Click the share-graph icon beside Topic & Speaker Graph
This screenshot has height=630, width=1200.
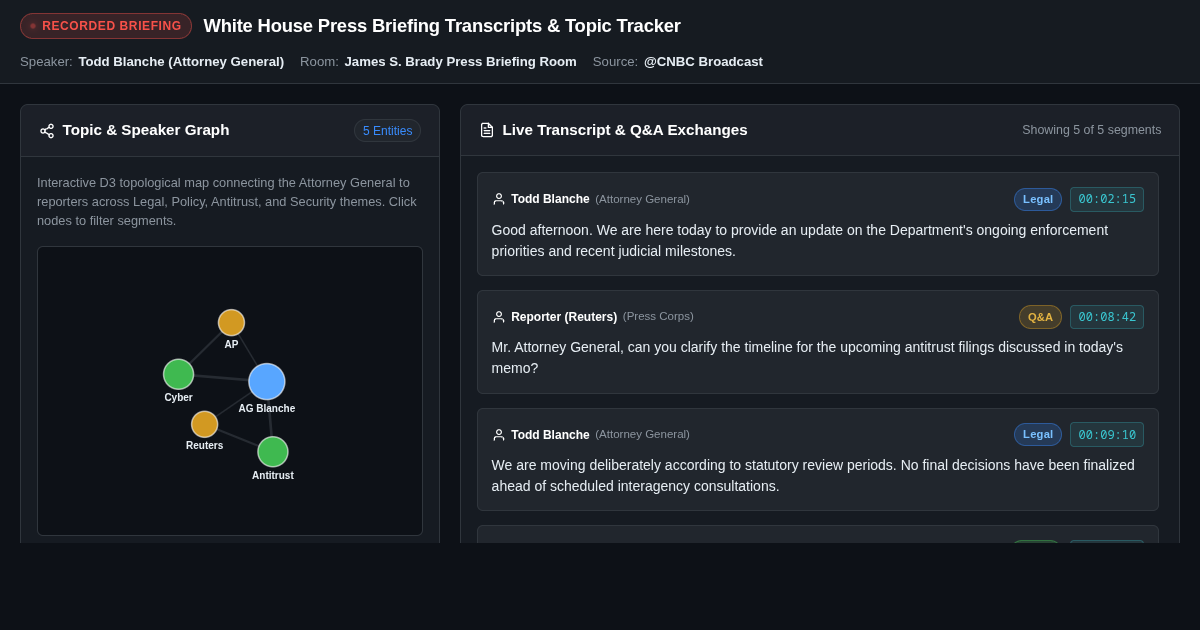pyautogui.click(x=47, y=131)
